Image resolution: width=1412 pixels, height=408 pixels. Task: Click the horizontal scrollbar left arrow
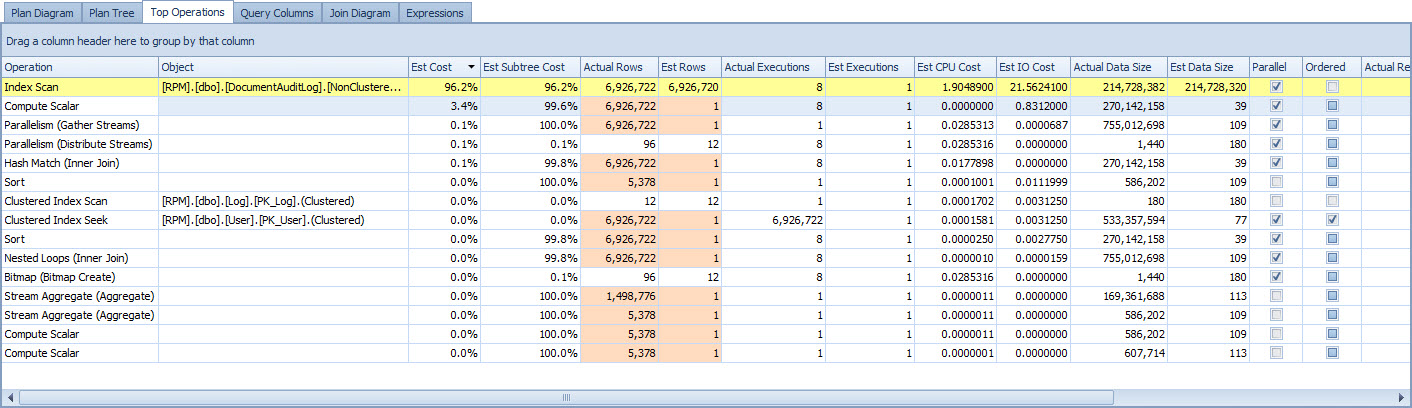click(x=10, y=398)
